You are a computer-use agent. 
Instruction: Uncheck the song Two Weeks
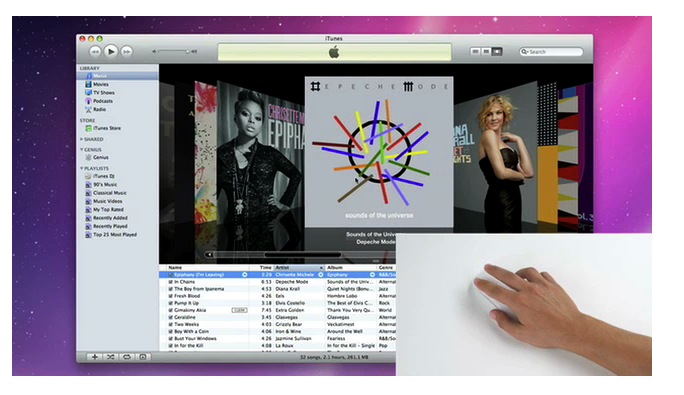tap(171, 324)
